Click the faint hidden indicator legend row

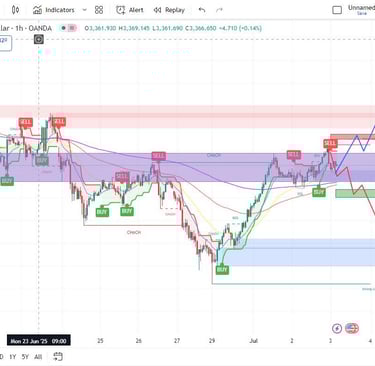[x=115, y=52]
